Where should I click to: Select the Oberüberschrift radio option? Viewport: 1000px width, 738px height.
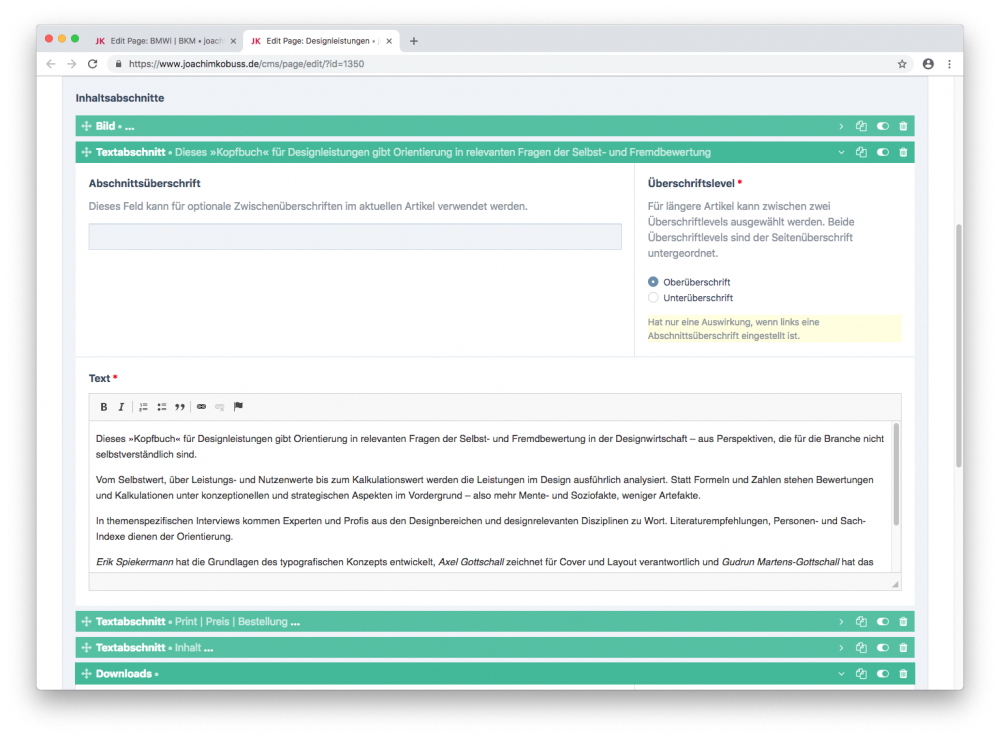(654, 282)
